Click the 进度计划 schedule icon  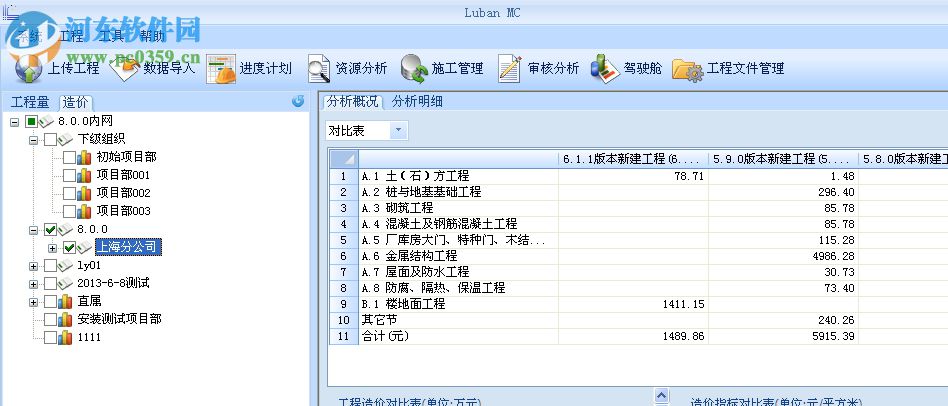click(x=221, y=68)
